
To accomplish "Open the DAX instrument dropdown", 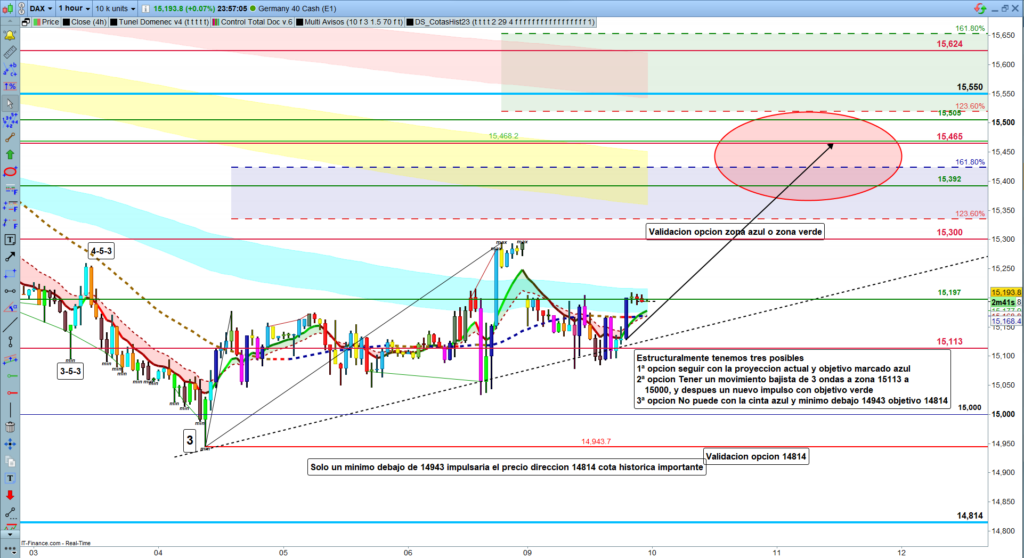I will 36,6.
